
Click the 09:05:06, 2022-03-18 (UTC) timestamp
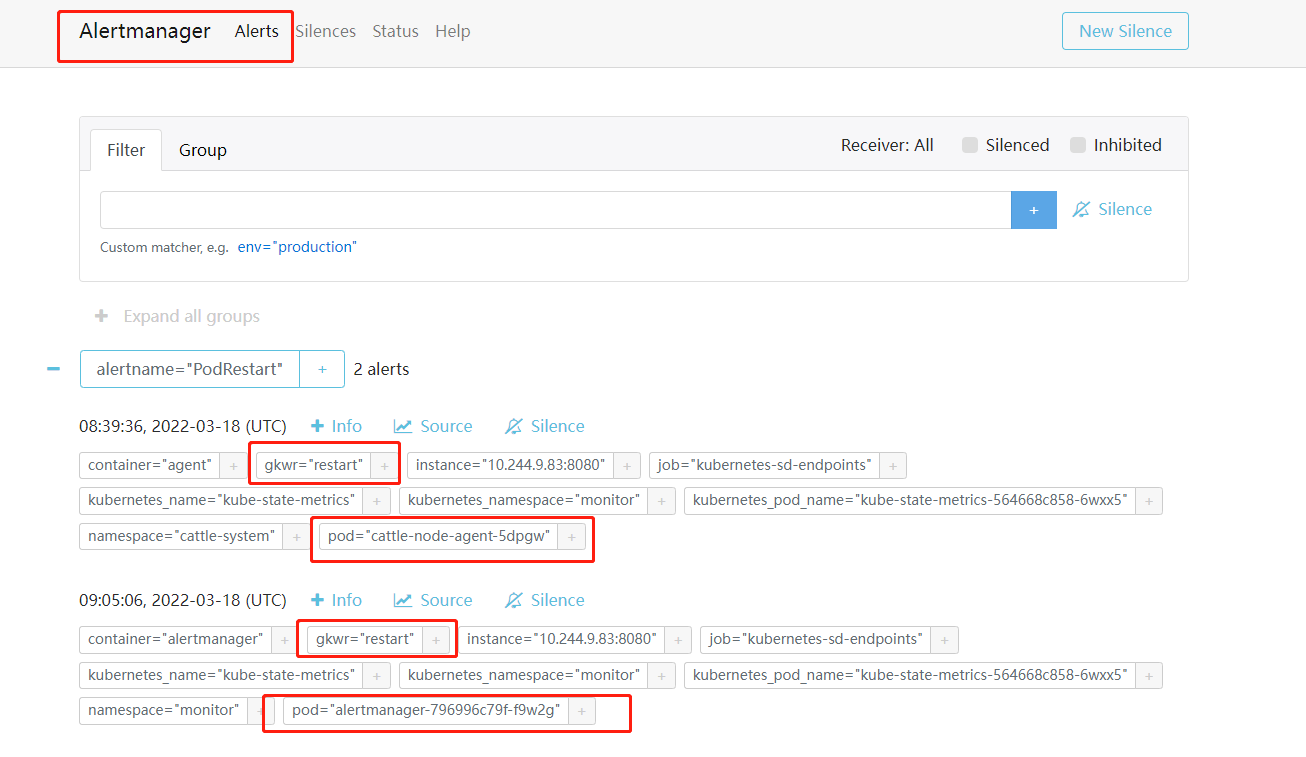tap(183, 600)
